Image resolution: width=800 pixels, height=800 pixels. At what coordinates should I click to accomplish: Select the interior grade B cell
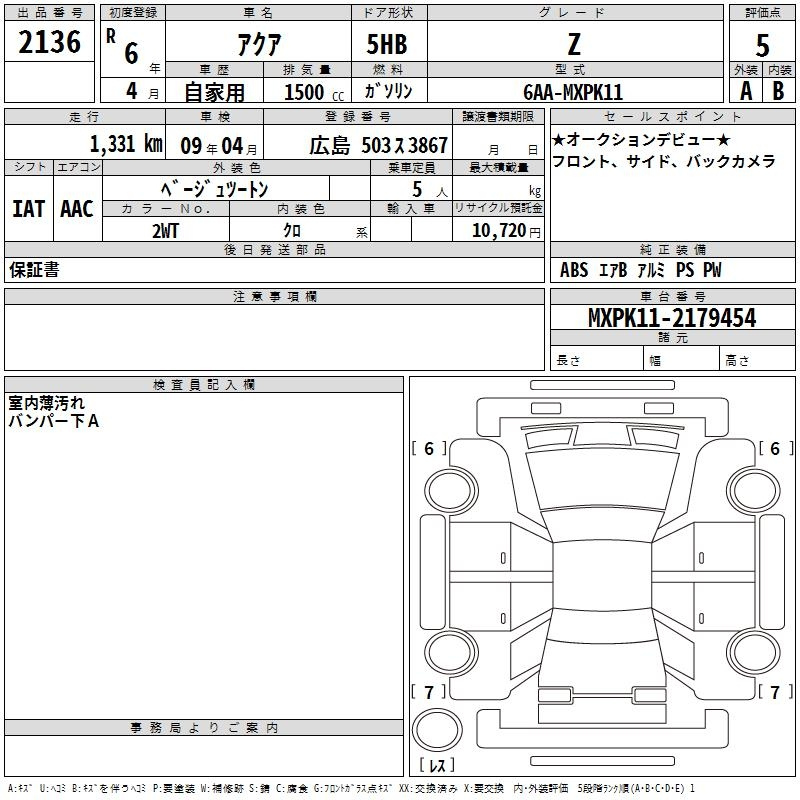coord(779,90)
